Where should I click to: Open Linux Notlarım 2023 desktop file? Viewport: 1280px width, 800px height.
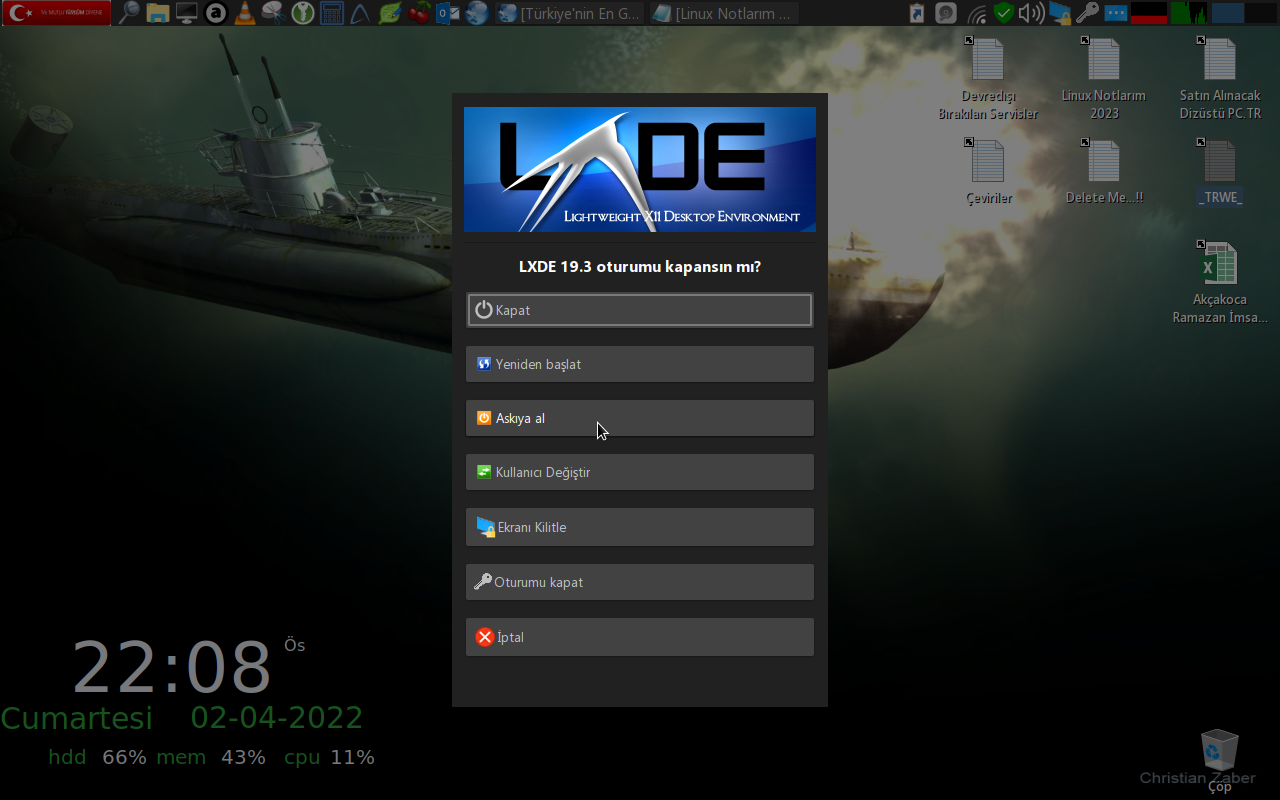(x=1104, y=79)
